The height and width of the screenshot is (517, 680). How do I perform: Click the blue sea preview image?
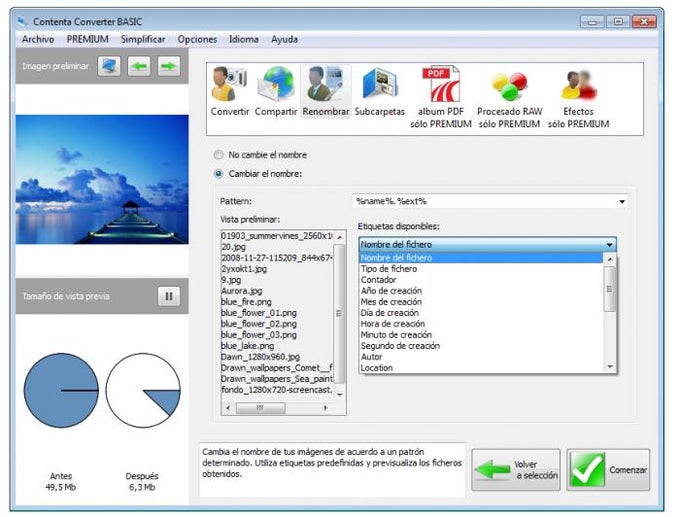pos(102,179)
